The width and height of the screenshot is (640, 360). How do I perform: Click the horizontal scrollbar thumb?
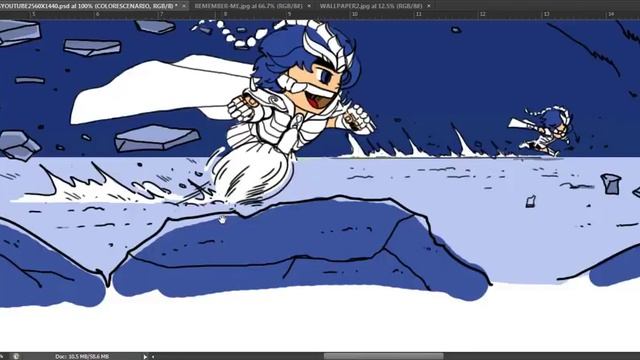384,356
